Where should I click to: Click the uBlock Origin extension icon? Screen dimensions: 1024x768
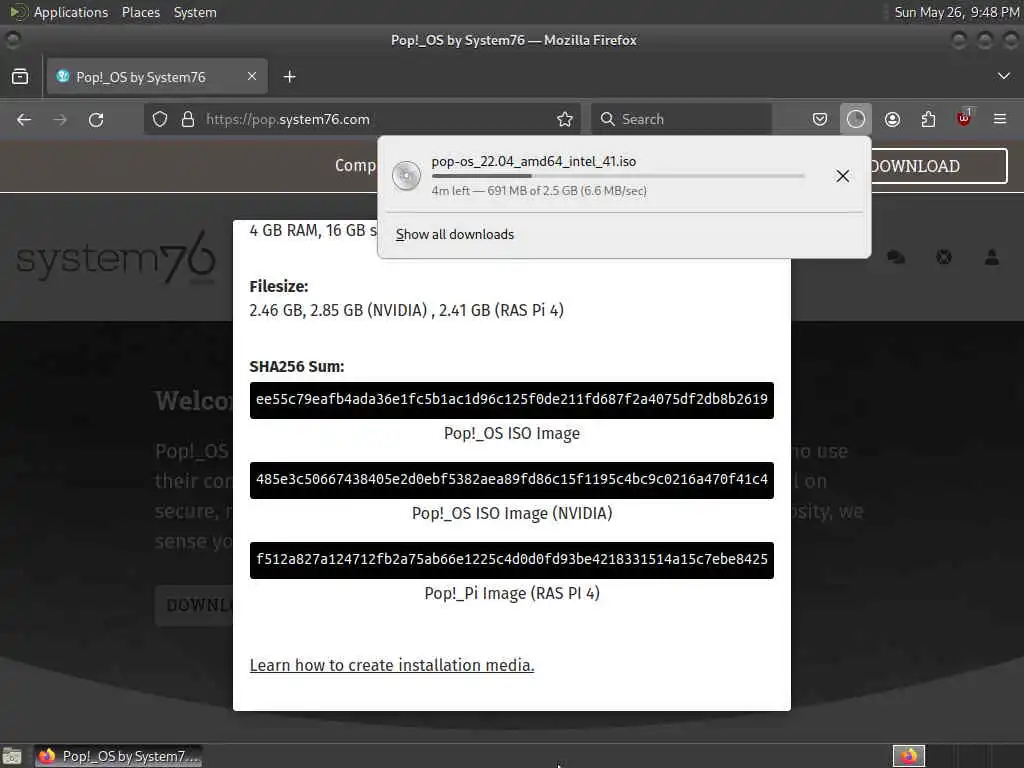(964, 118)
